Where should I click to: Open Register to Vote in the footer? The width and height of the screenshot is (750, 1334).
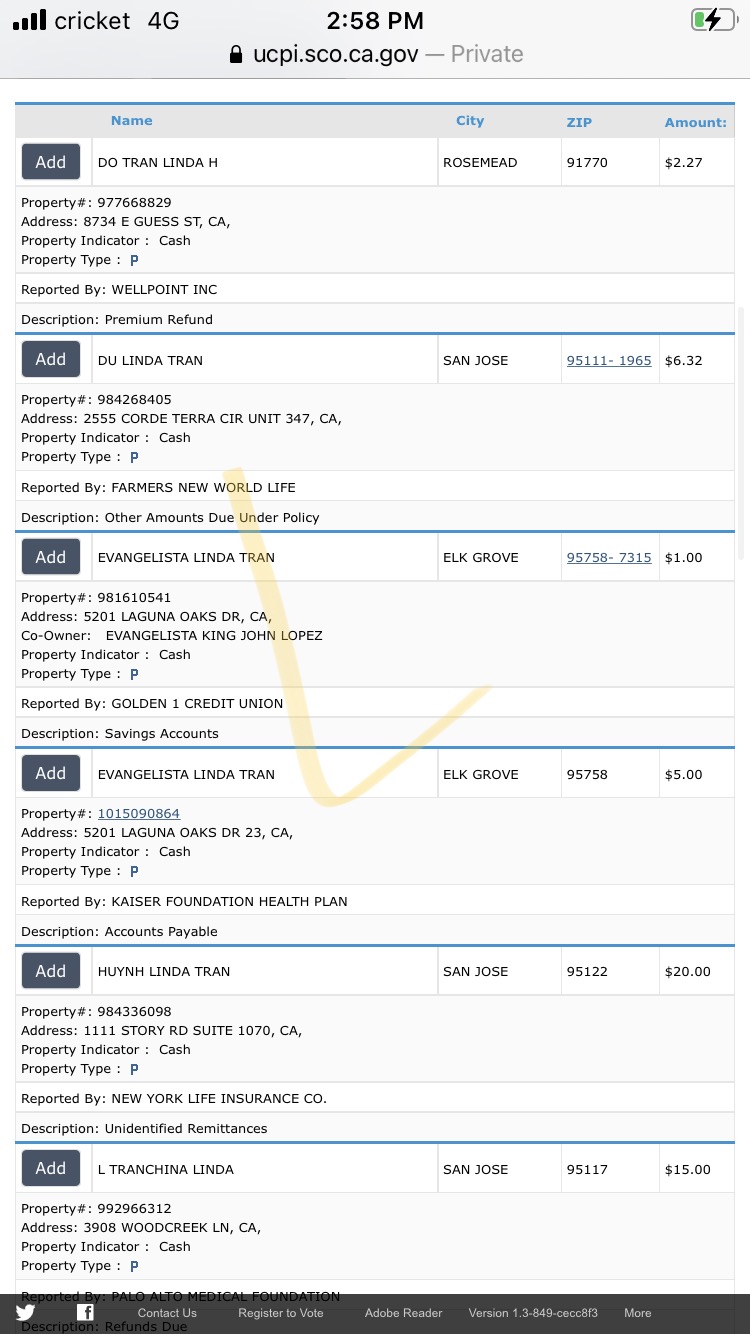tap(281, 1313)
